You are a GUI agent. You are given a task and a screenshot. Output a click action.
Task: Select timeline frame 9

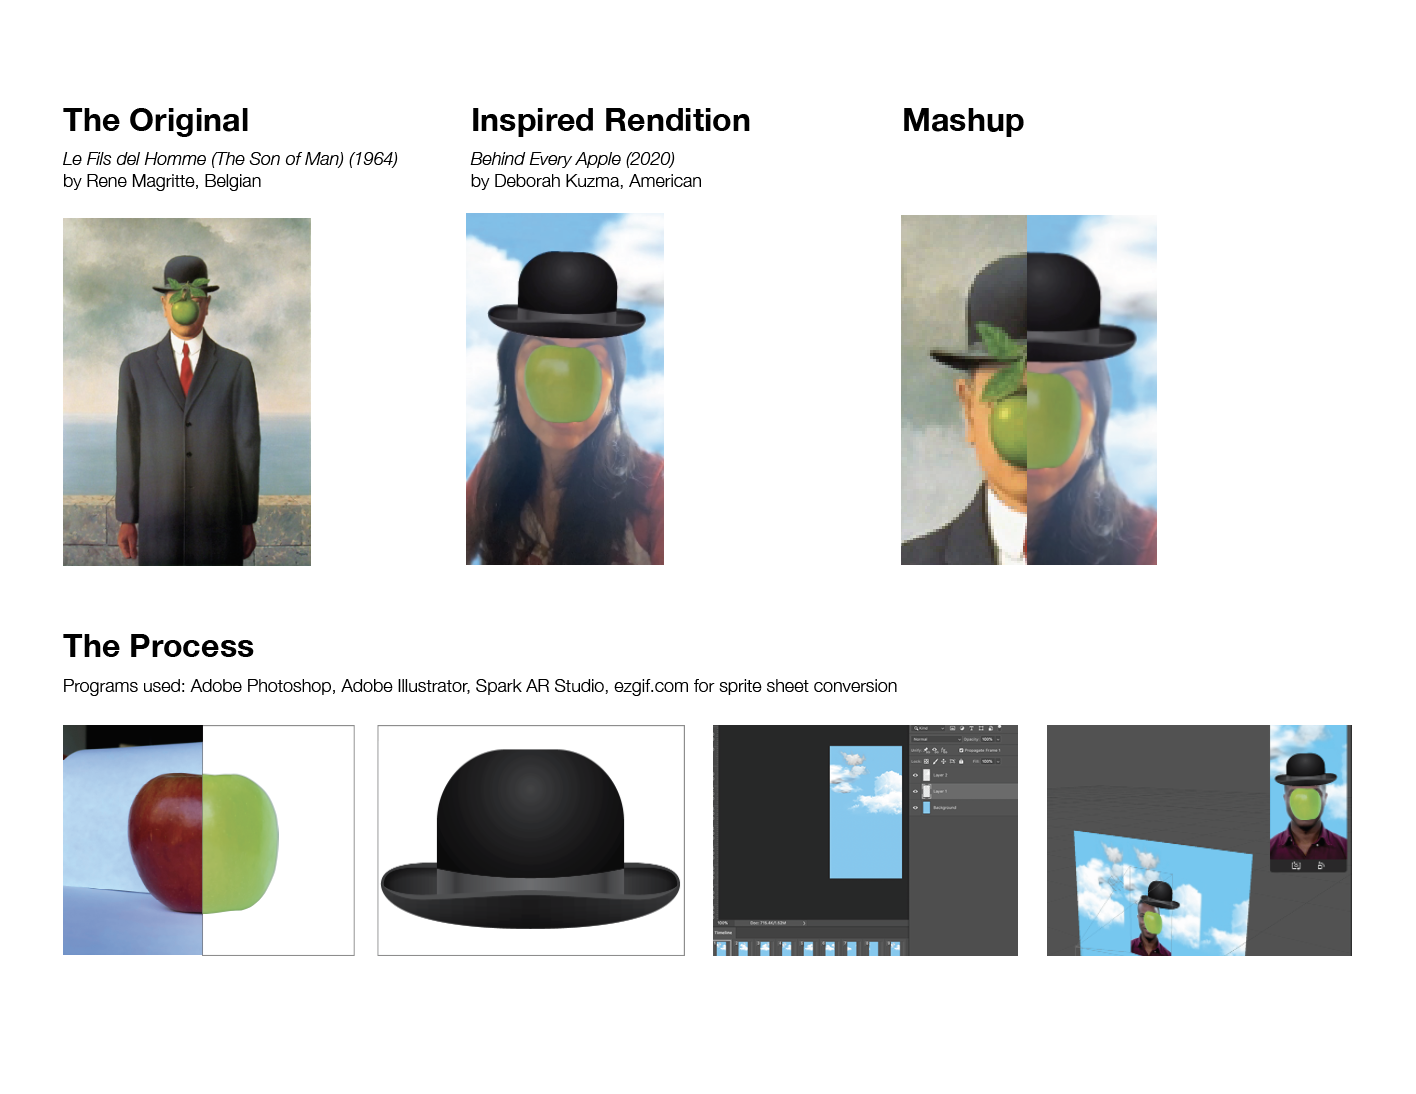[x=896, y=948]
